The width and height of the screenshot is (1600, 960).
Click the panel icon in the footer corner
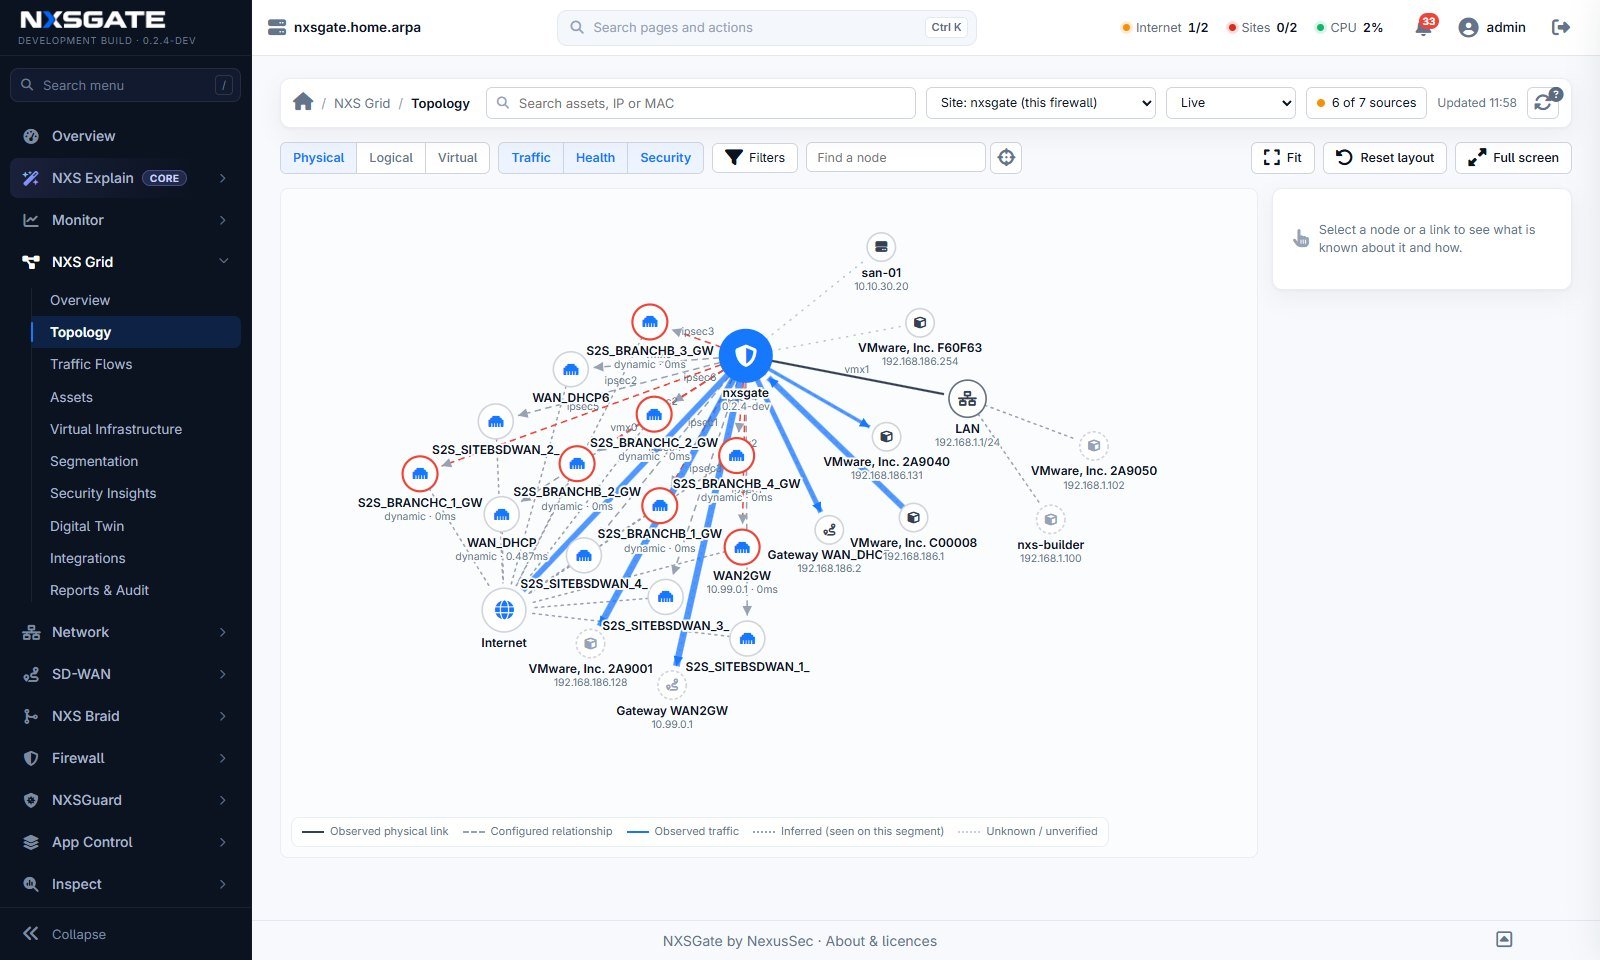coord(1504,939)
